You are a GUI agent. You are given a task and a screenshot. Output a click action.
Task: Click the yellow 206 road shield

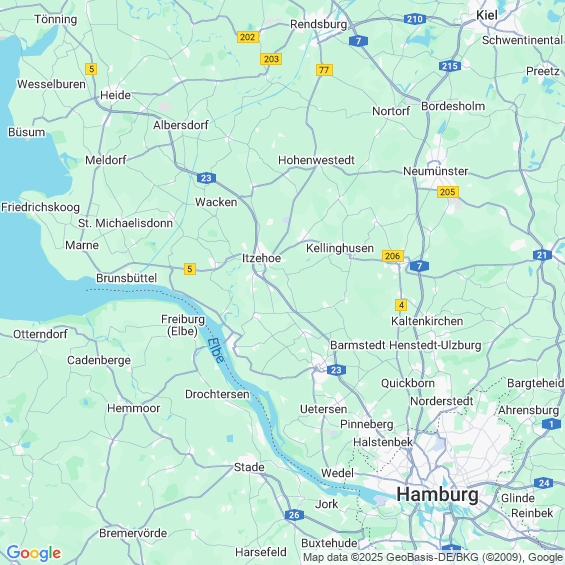tap(392, 256)
